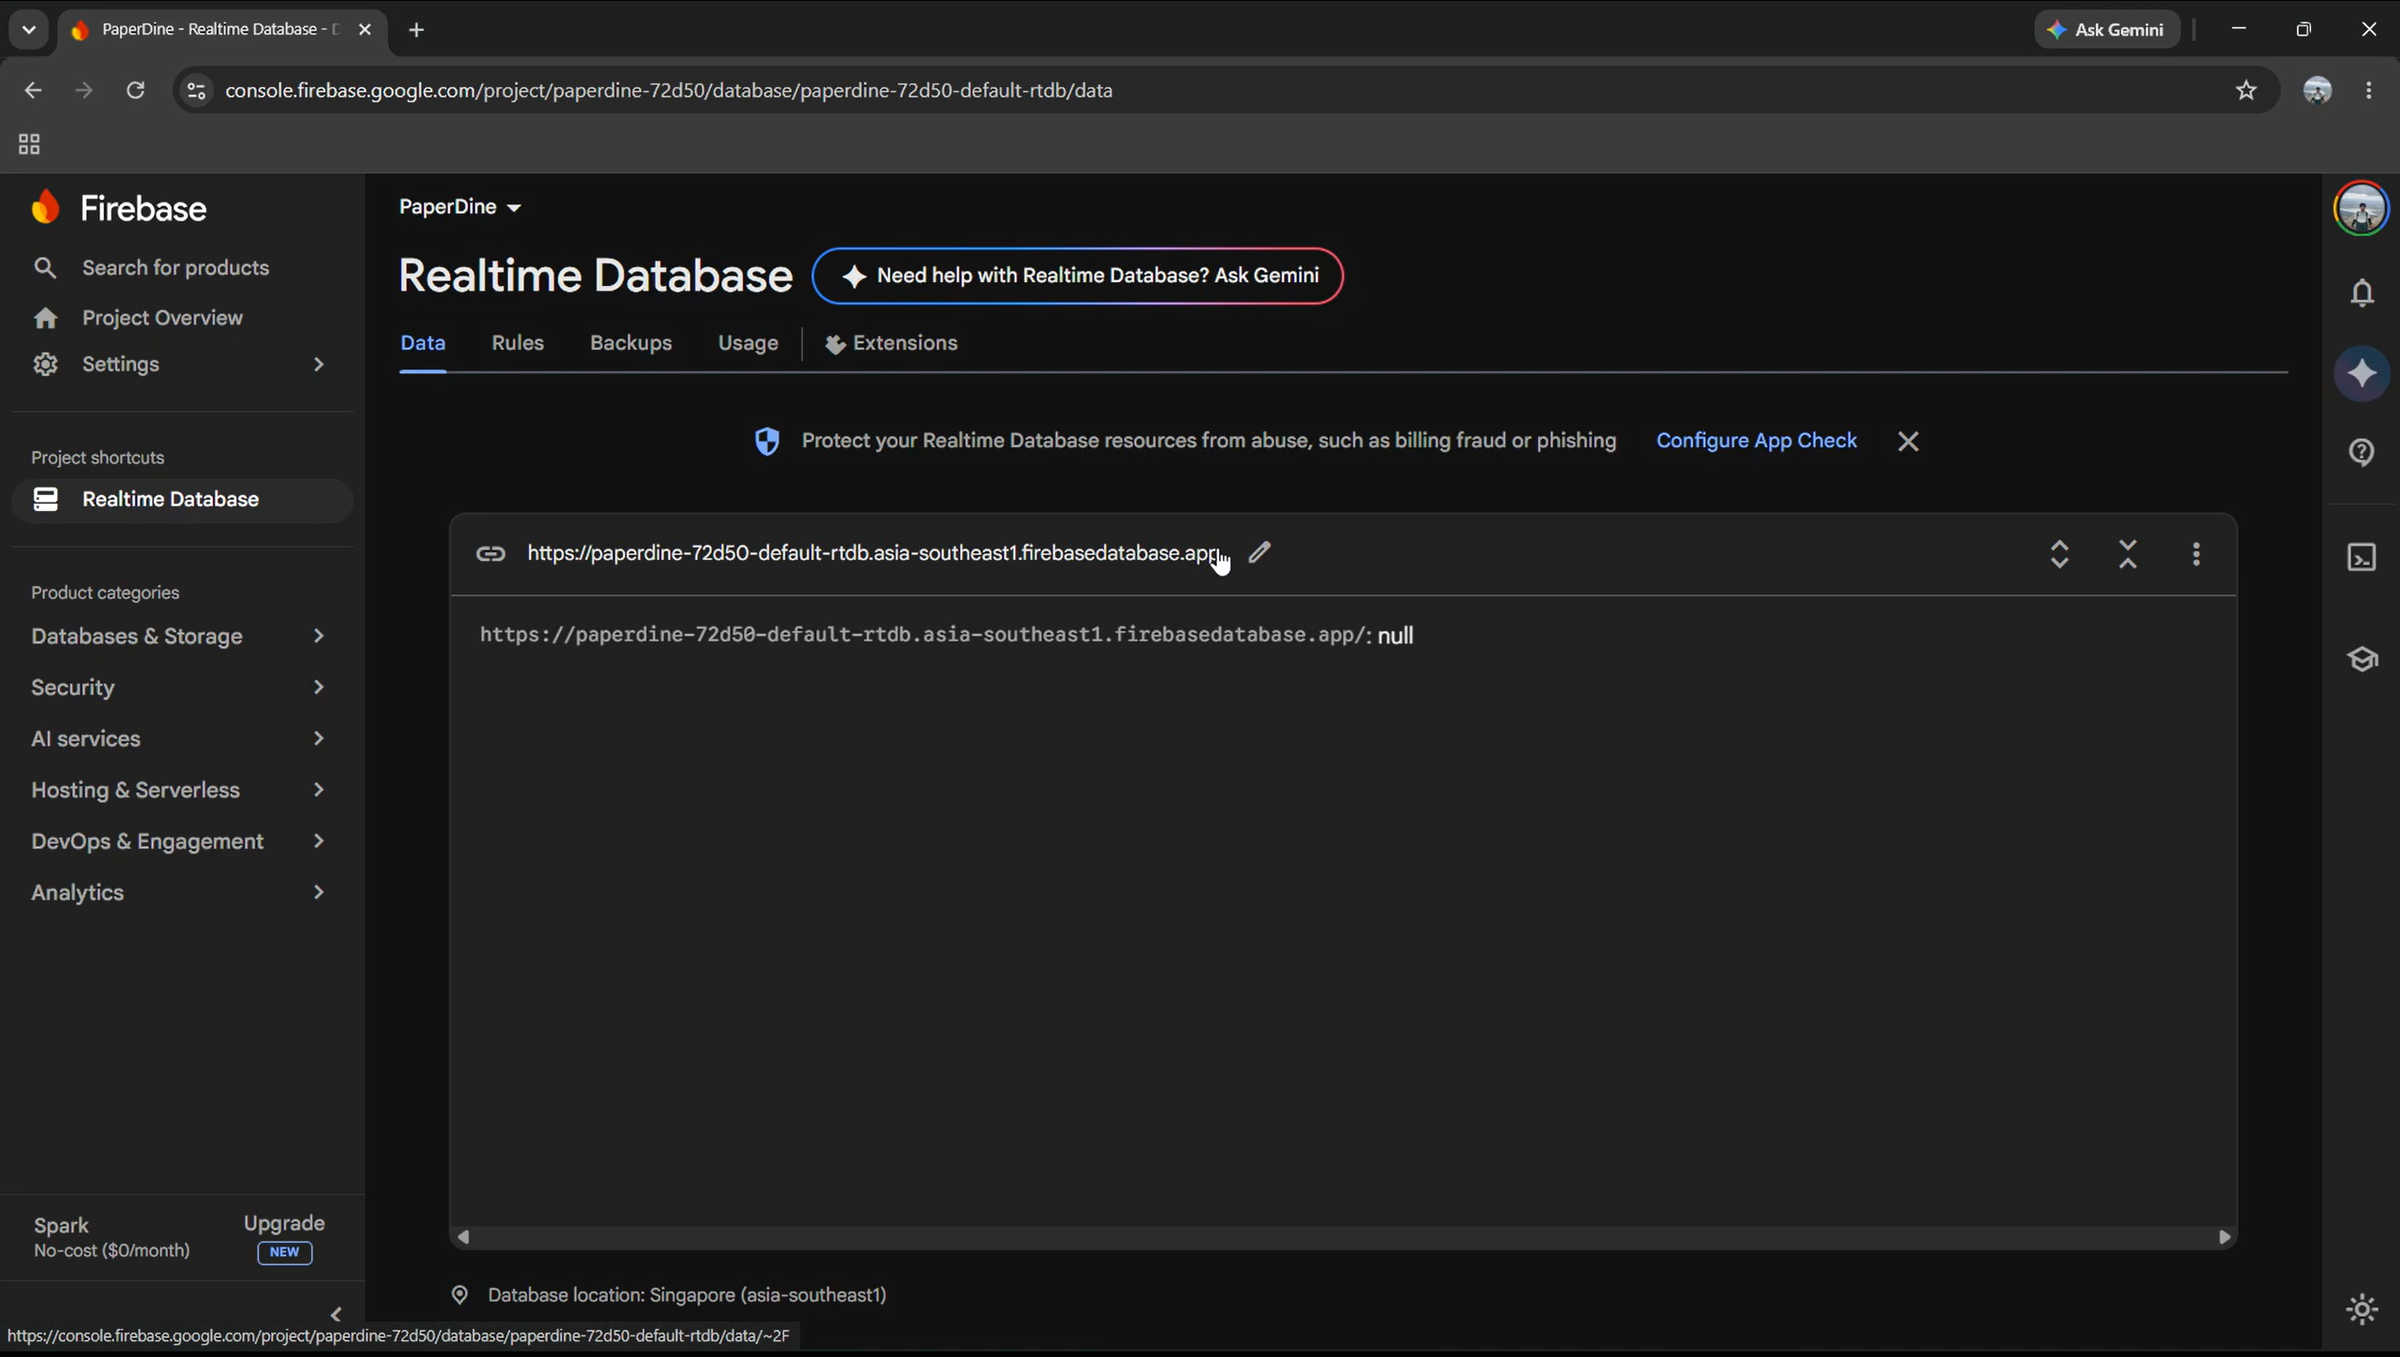The width and height of the screenshot is (2400, 1357).
Task: Open Chrome profile icon
Action: 2317,90
